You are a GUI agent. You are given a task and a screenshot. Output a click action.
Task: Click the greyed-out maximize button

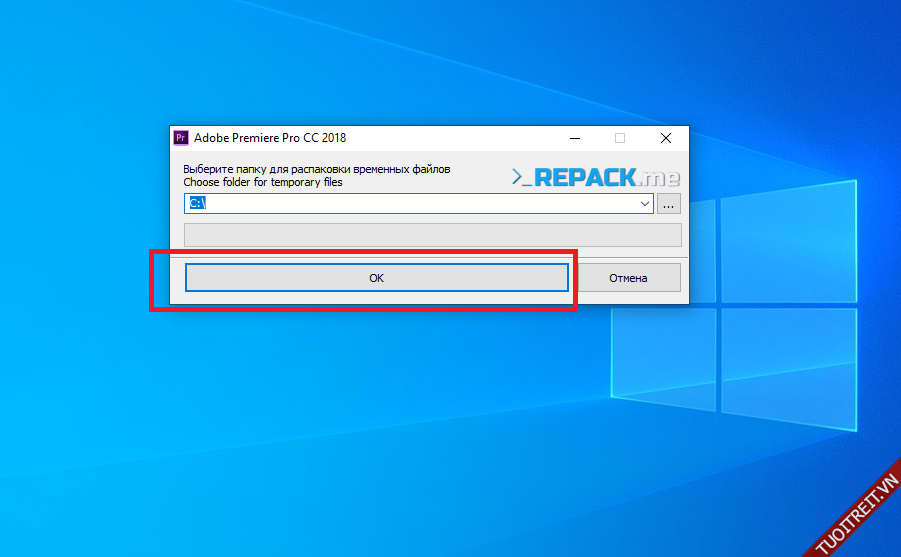[620, 138]
